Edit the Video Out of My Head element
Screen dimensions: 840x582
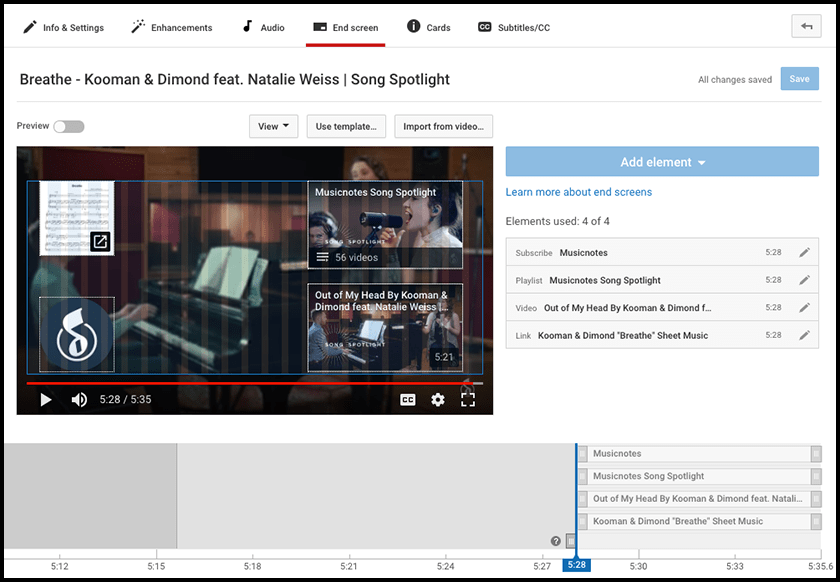point(804,308)
